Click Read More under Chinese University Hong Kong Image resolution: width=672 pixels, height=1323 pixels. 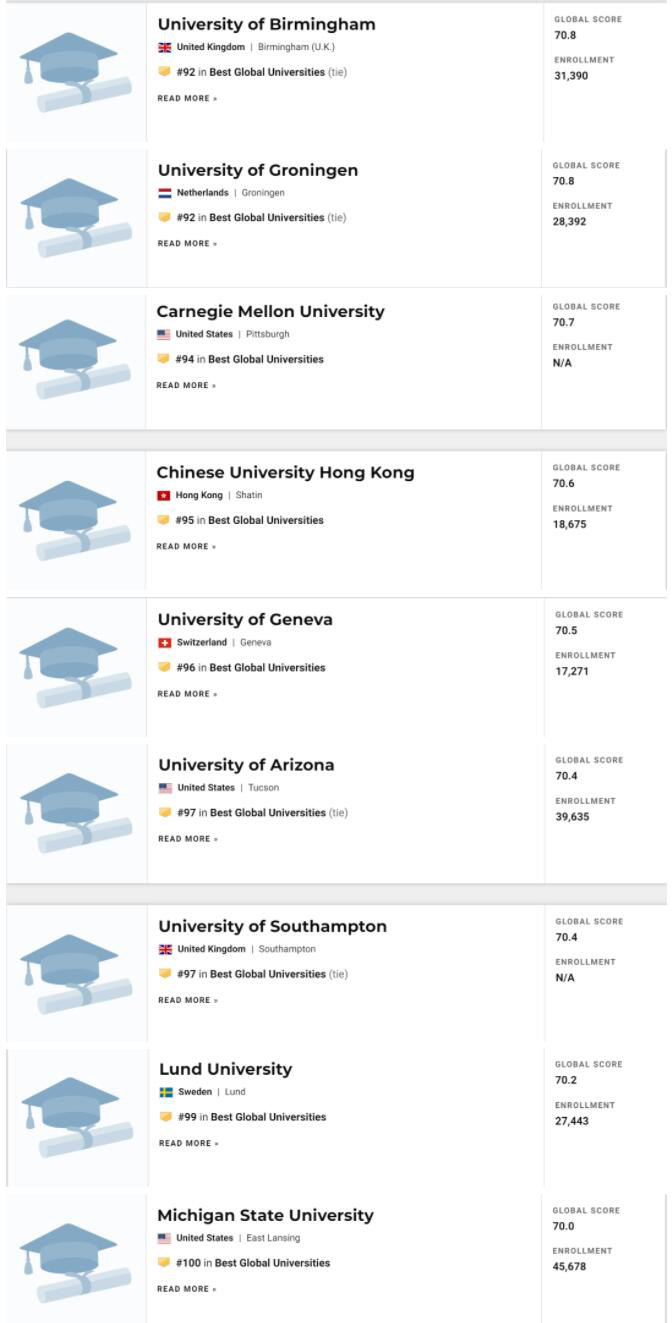click(186, 546)
